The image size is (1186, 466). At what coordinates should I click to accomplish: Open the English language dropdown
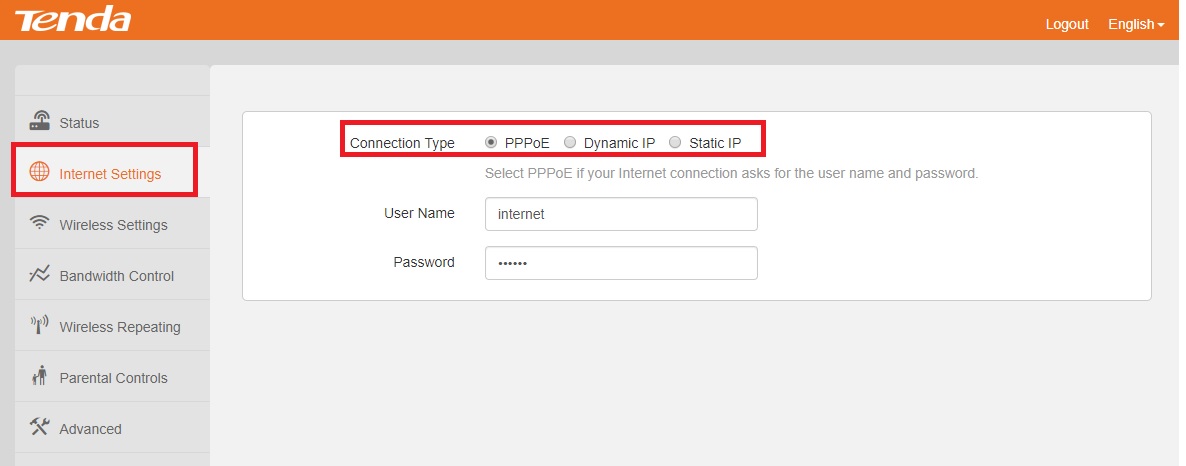click(1136, 24)
